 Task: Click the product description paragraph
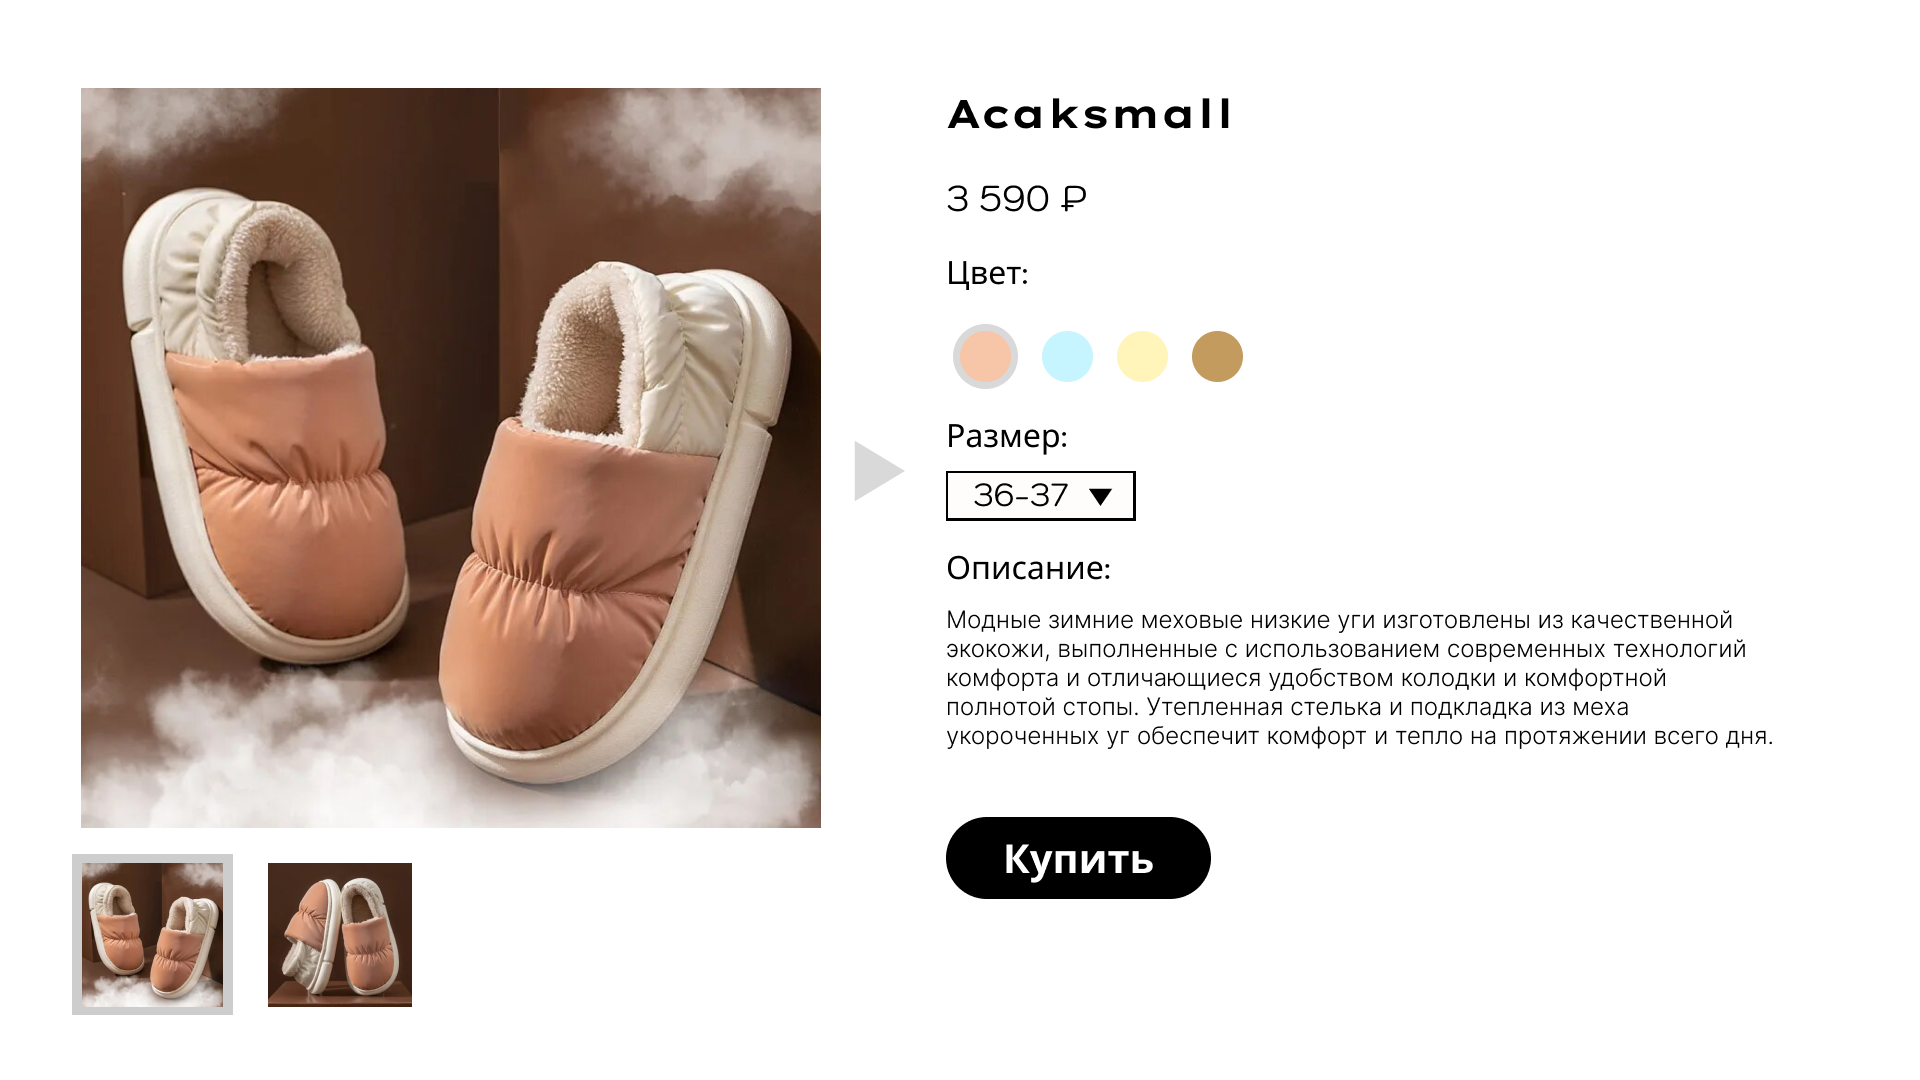pos(1359,678)
